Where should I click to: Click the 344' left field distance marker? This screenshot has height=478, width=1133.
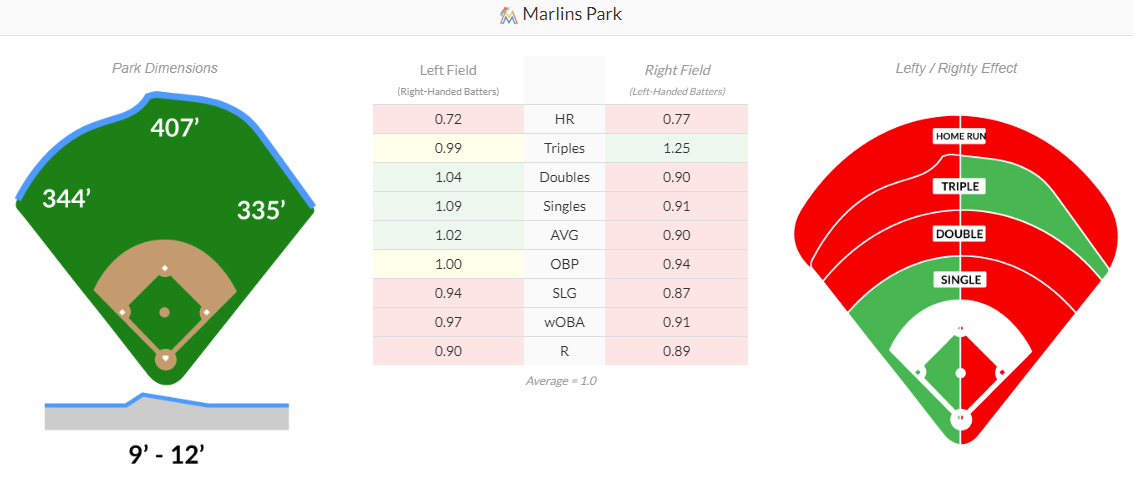[67, 198]
